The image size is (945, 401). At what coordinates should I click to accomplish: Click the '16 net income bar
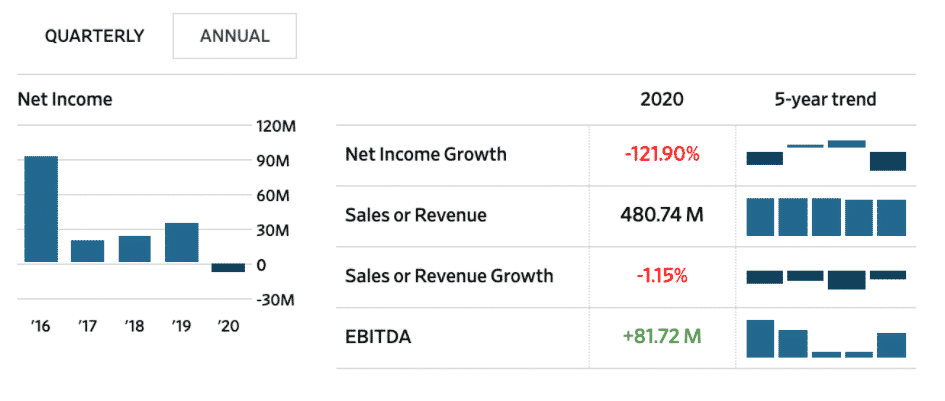41,210
